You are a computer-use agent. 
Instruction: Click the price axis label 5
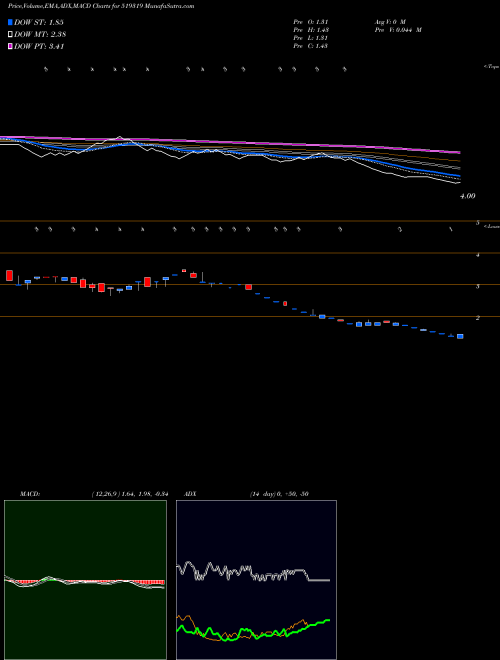pos(478,223)
